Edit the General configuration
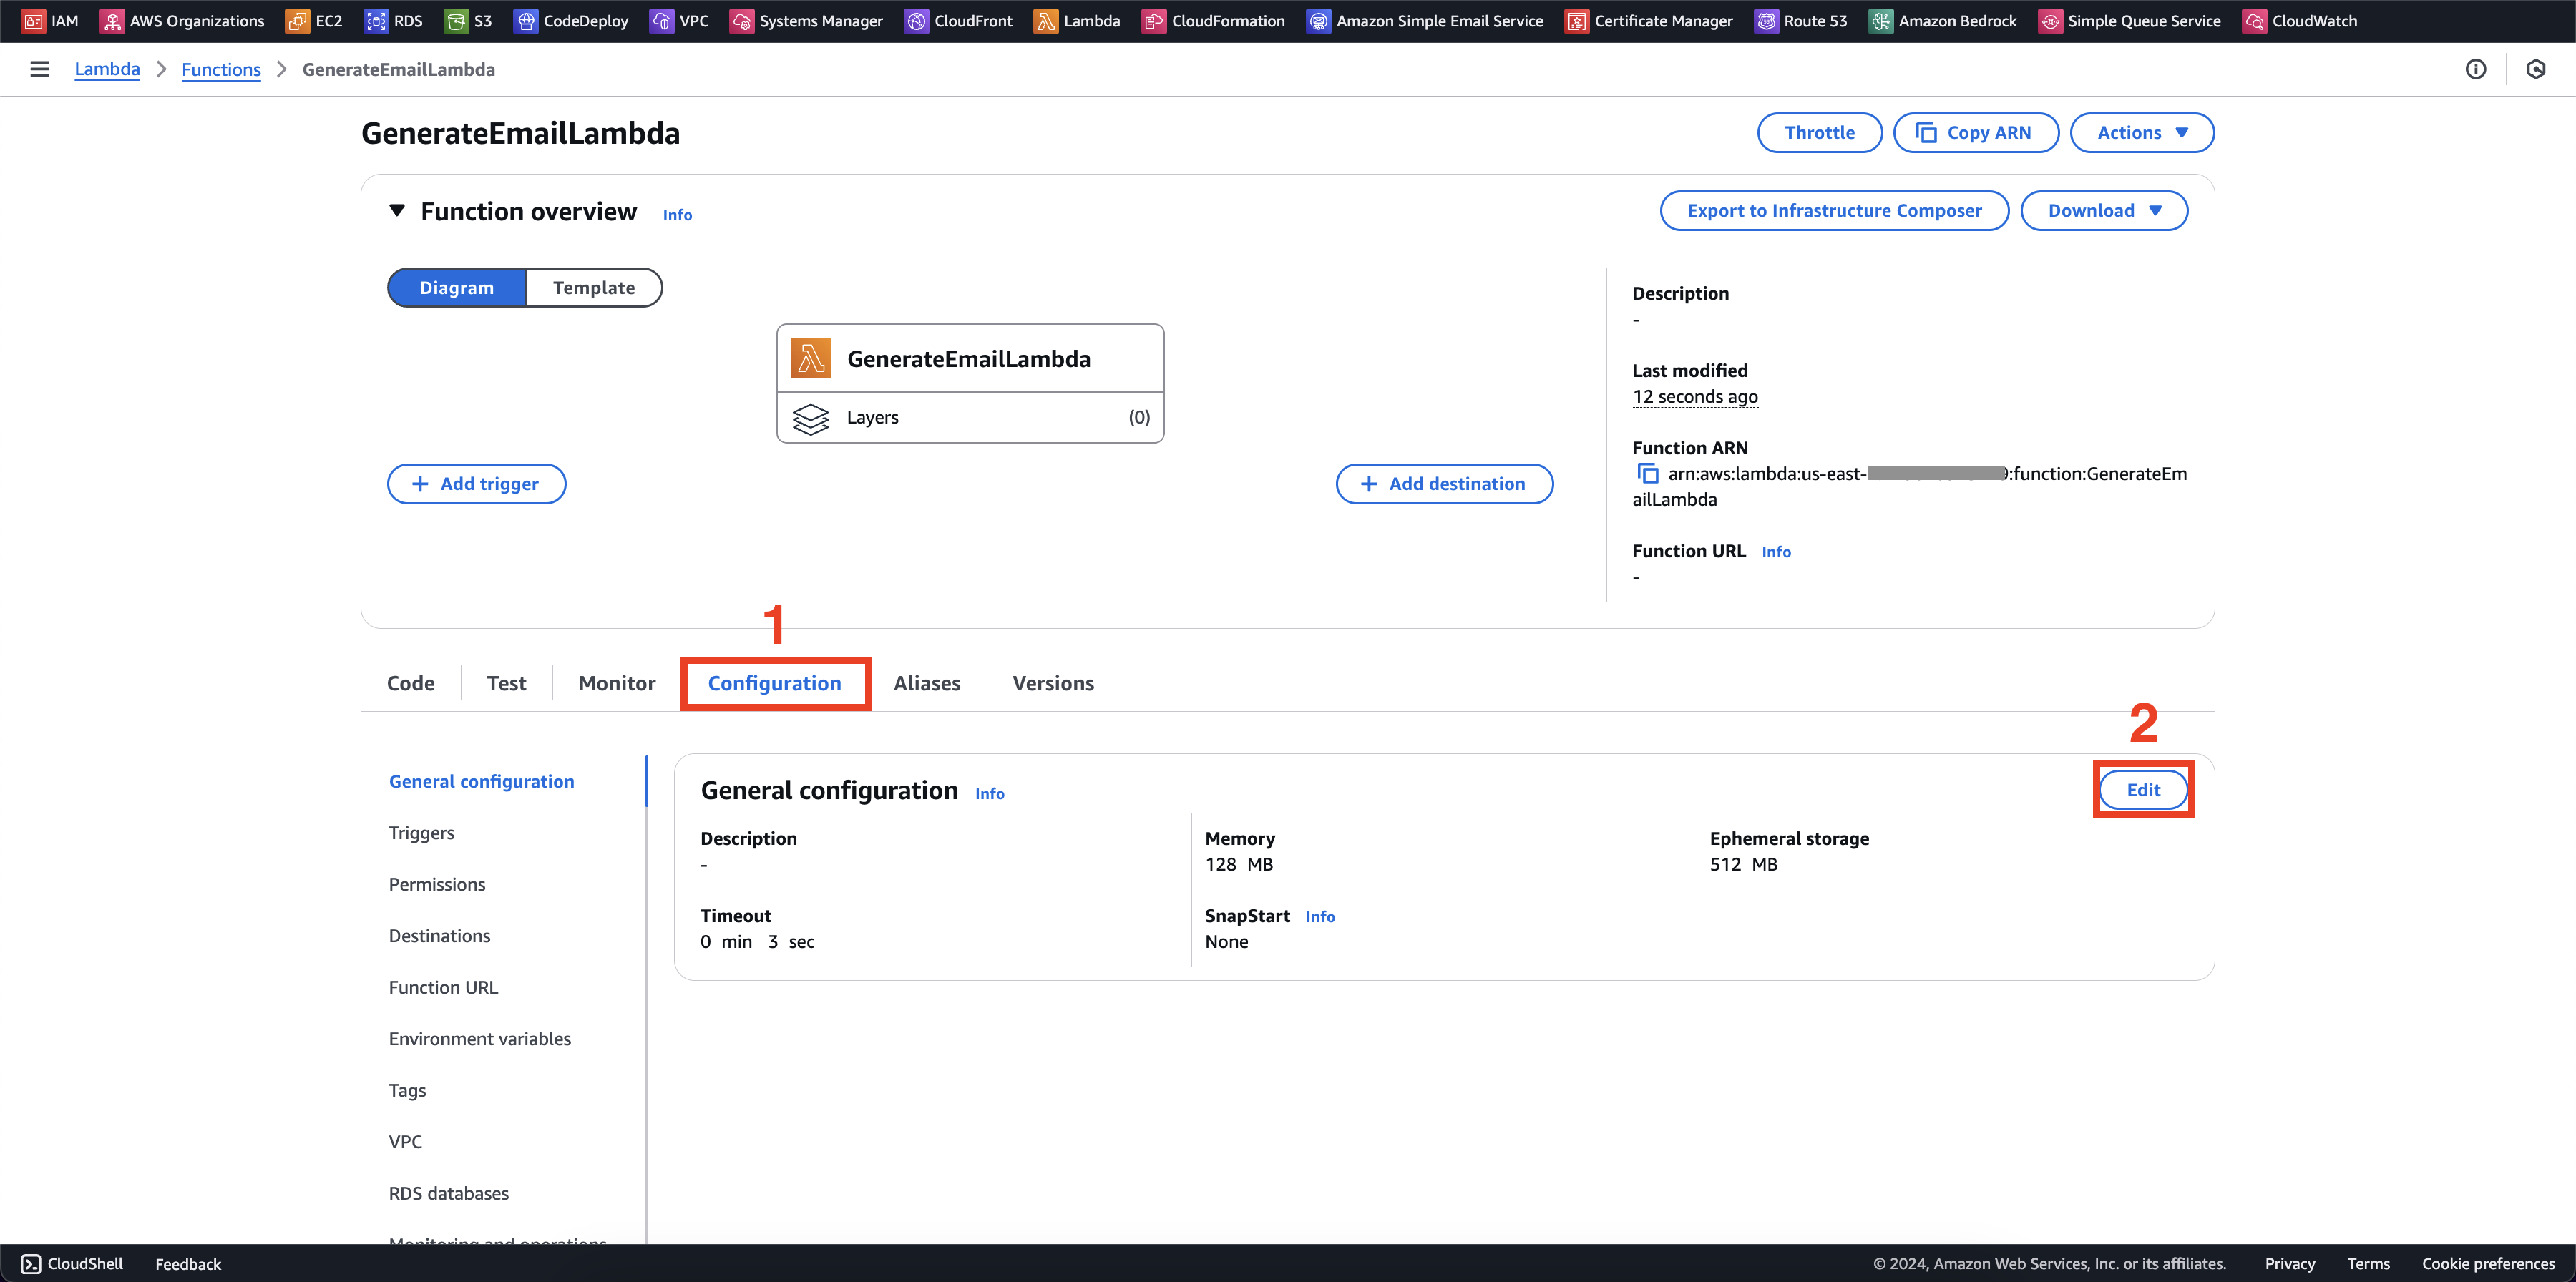Viewport: 2576px width, 1282px height. [x=2143, y=790]
